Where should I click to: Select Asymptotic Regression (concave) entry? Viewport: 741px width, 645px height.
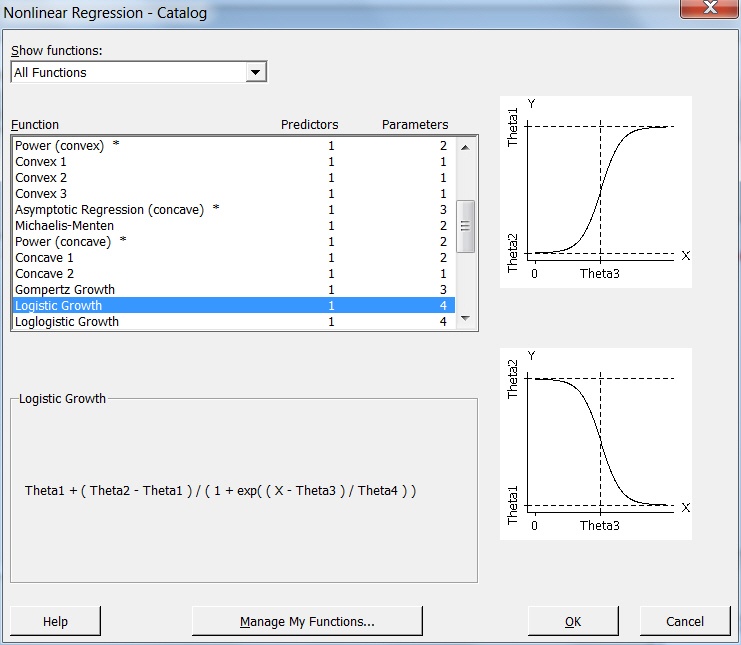(109, 210)
